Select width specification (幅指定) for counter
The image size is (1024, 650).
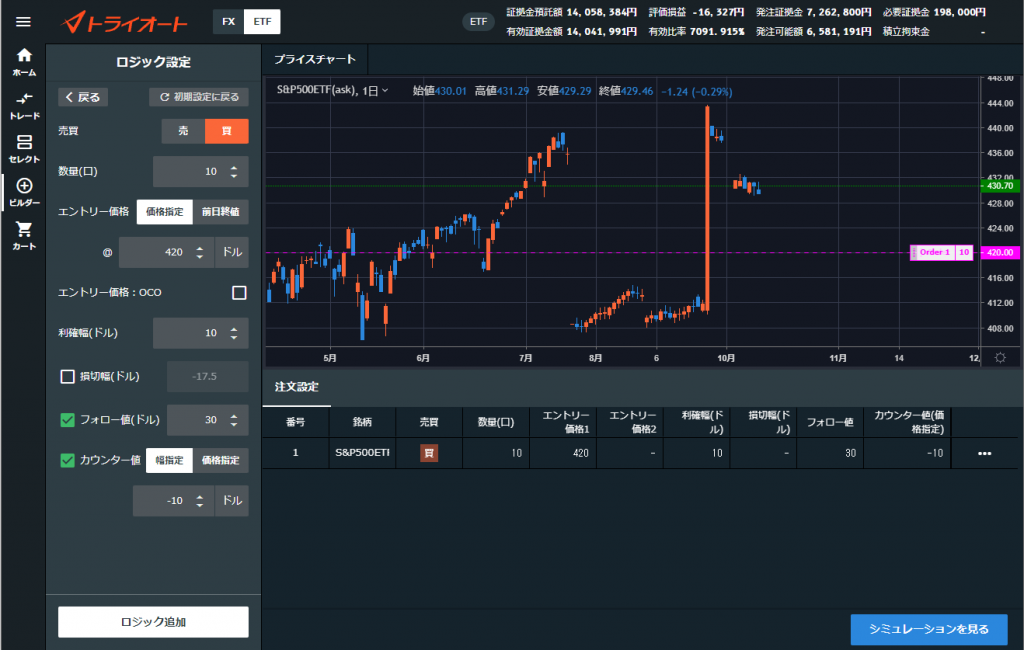click(169, 461)
